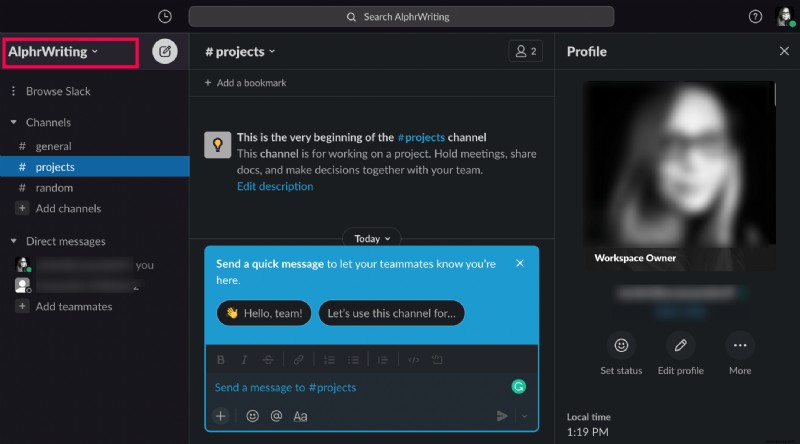Dismiss the Send a quick message banner
Viewport: 800px width, 444px height.
519,263
